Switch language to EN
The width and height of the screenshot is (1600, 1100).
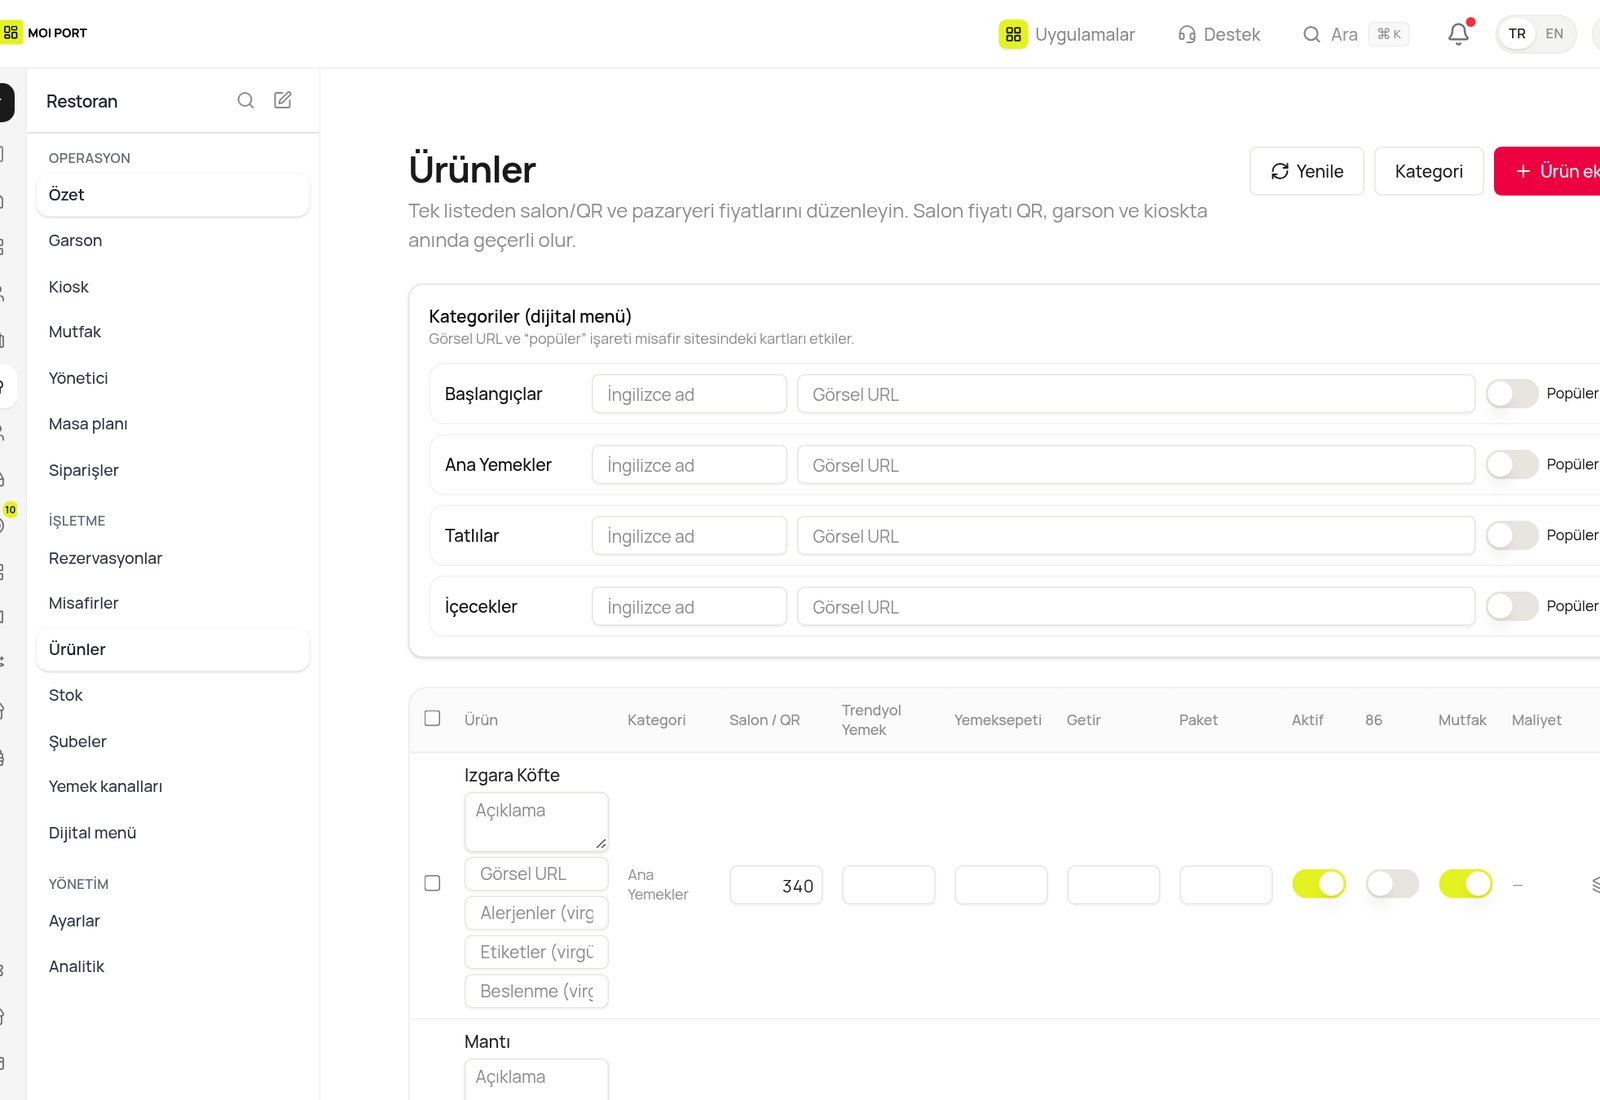[1554, 34]
